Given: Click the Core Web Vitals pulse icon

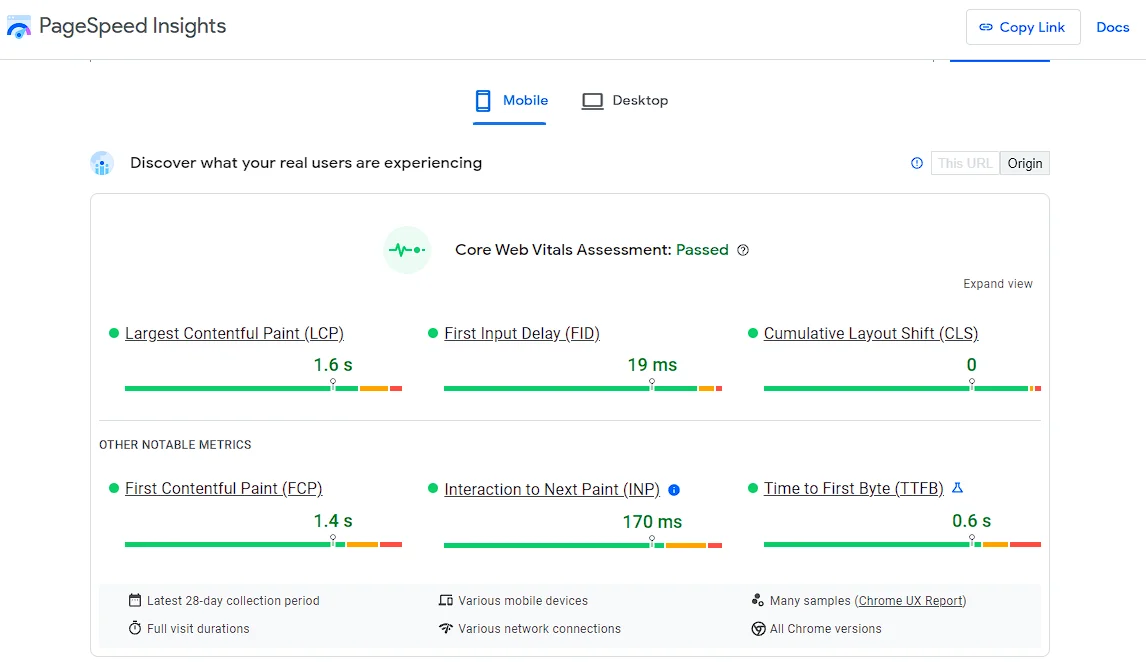Looking at the screenshot, I should coord(407,250).
